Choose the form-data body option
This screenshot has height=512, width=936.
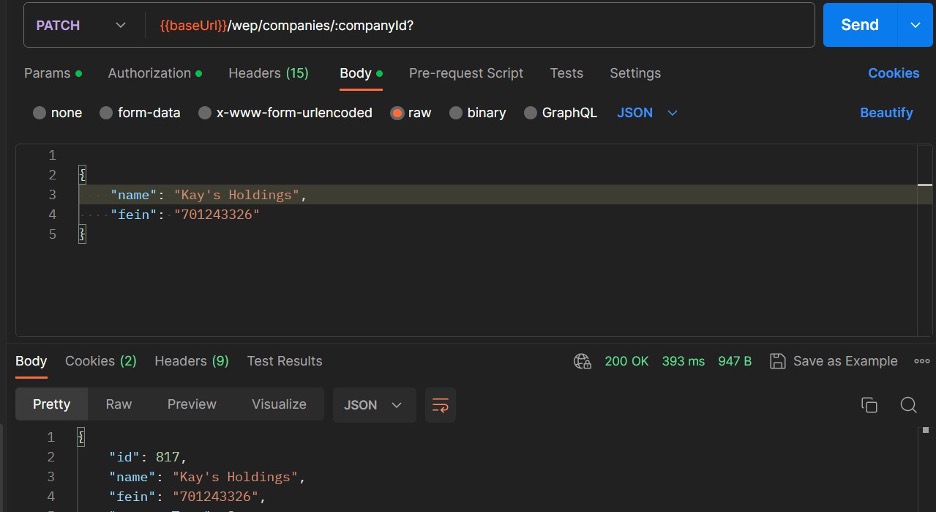click(x=106, y=113)
